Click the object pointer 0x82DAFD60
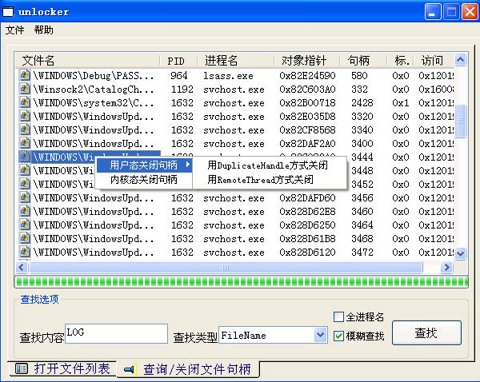This screenshot has width=480, height=382. 307,198
